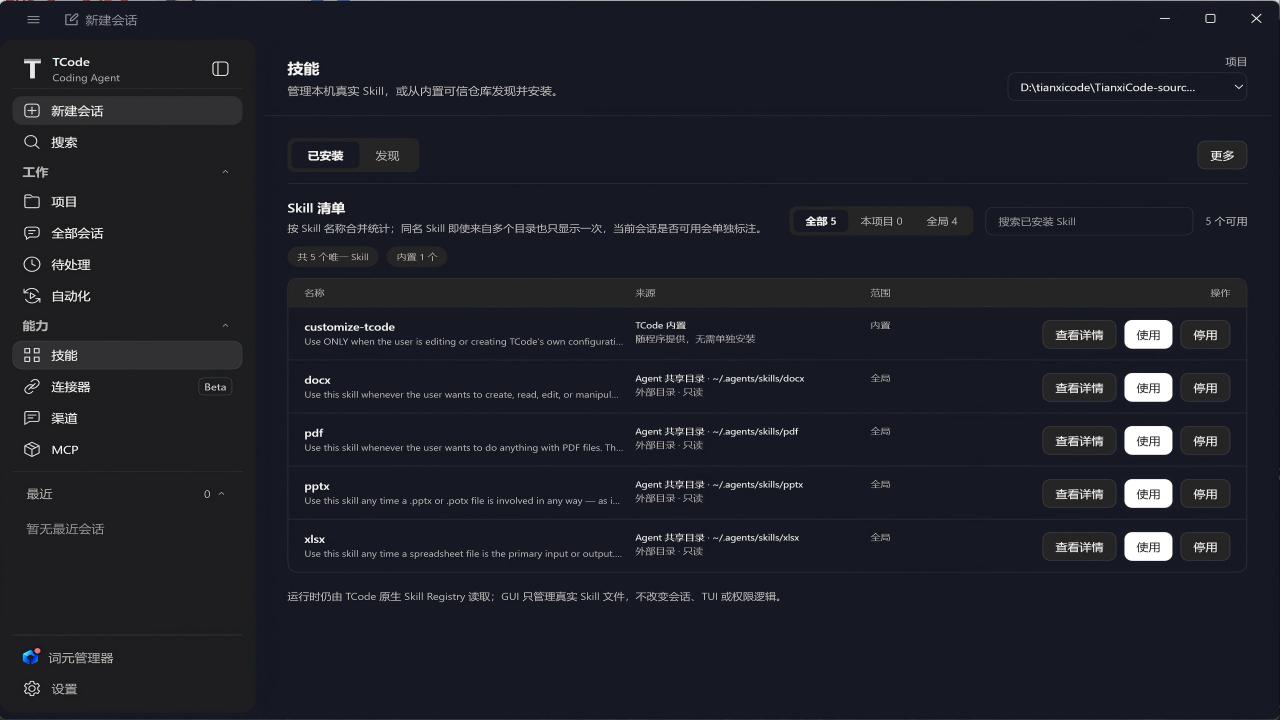Screen dimensions: 1280x720
Task: Click the magnifier icon for 搜索
Action: click(x=32, y=142)
